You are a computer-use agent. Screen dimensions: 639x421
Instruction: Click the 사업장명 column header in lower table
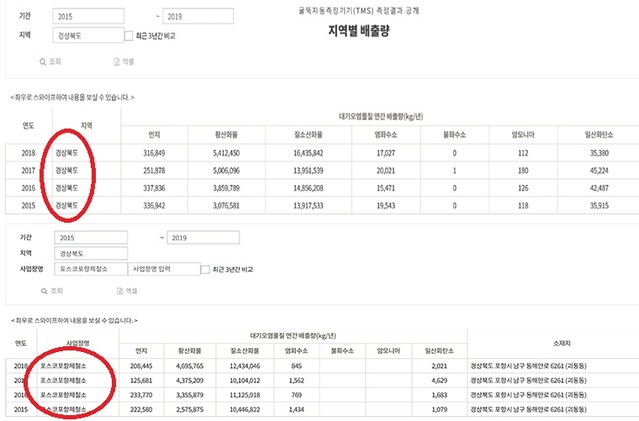[x=77, y=343]
